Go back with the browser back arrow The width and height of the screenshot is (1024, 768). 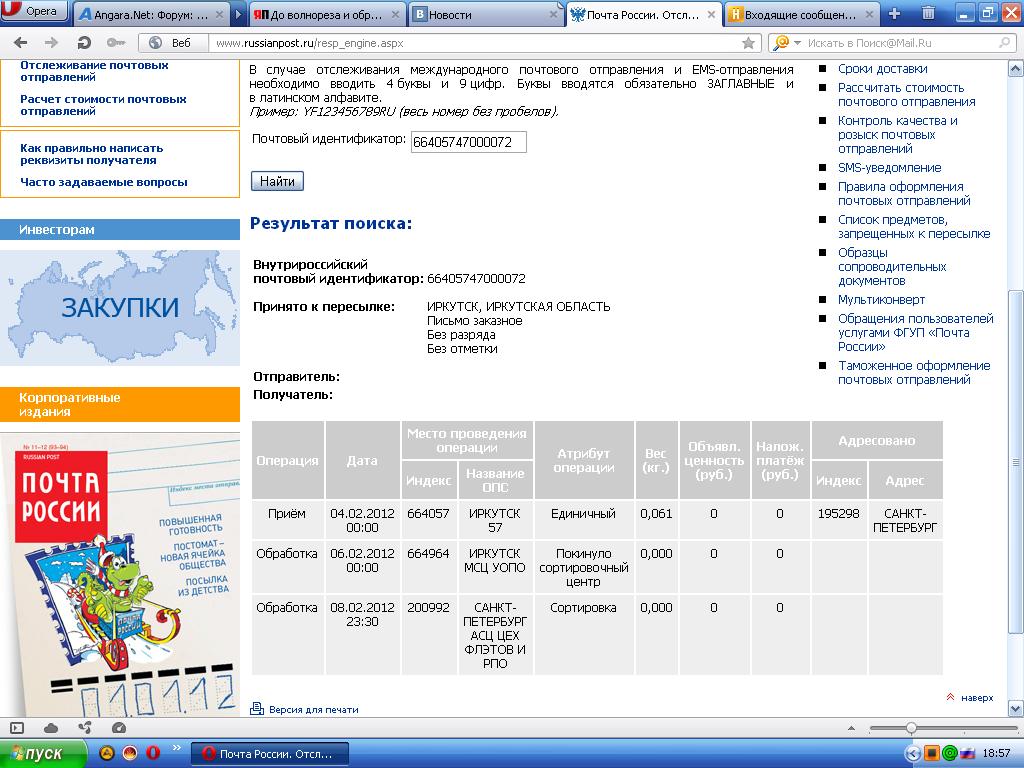point(21,43)
